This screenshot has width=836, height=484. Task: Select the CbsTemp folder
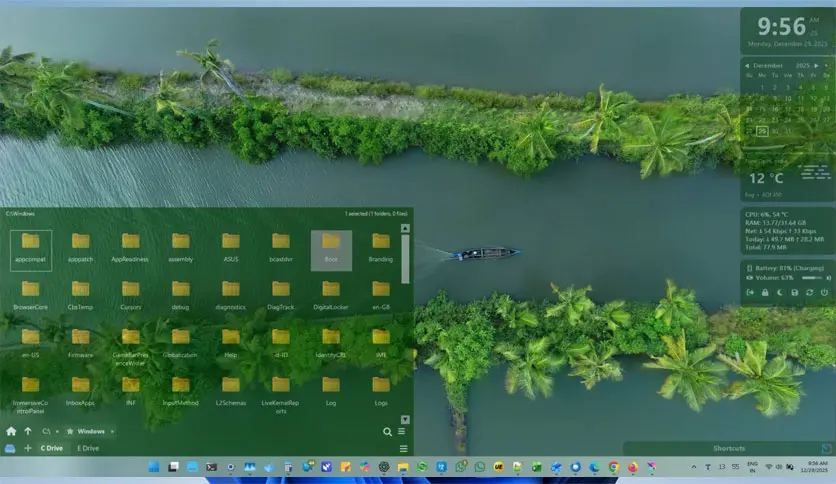point(81,296)
